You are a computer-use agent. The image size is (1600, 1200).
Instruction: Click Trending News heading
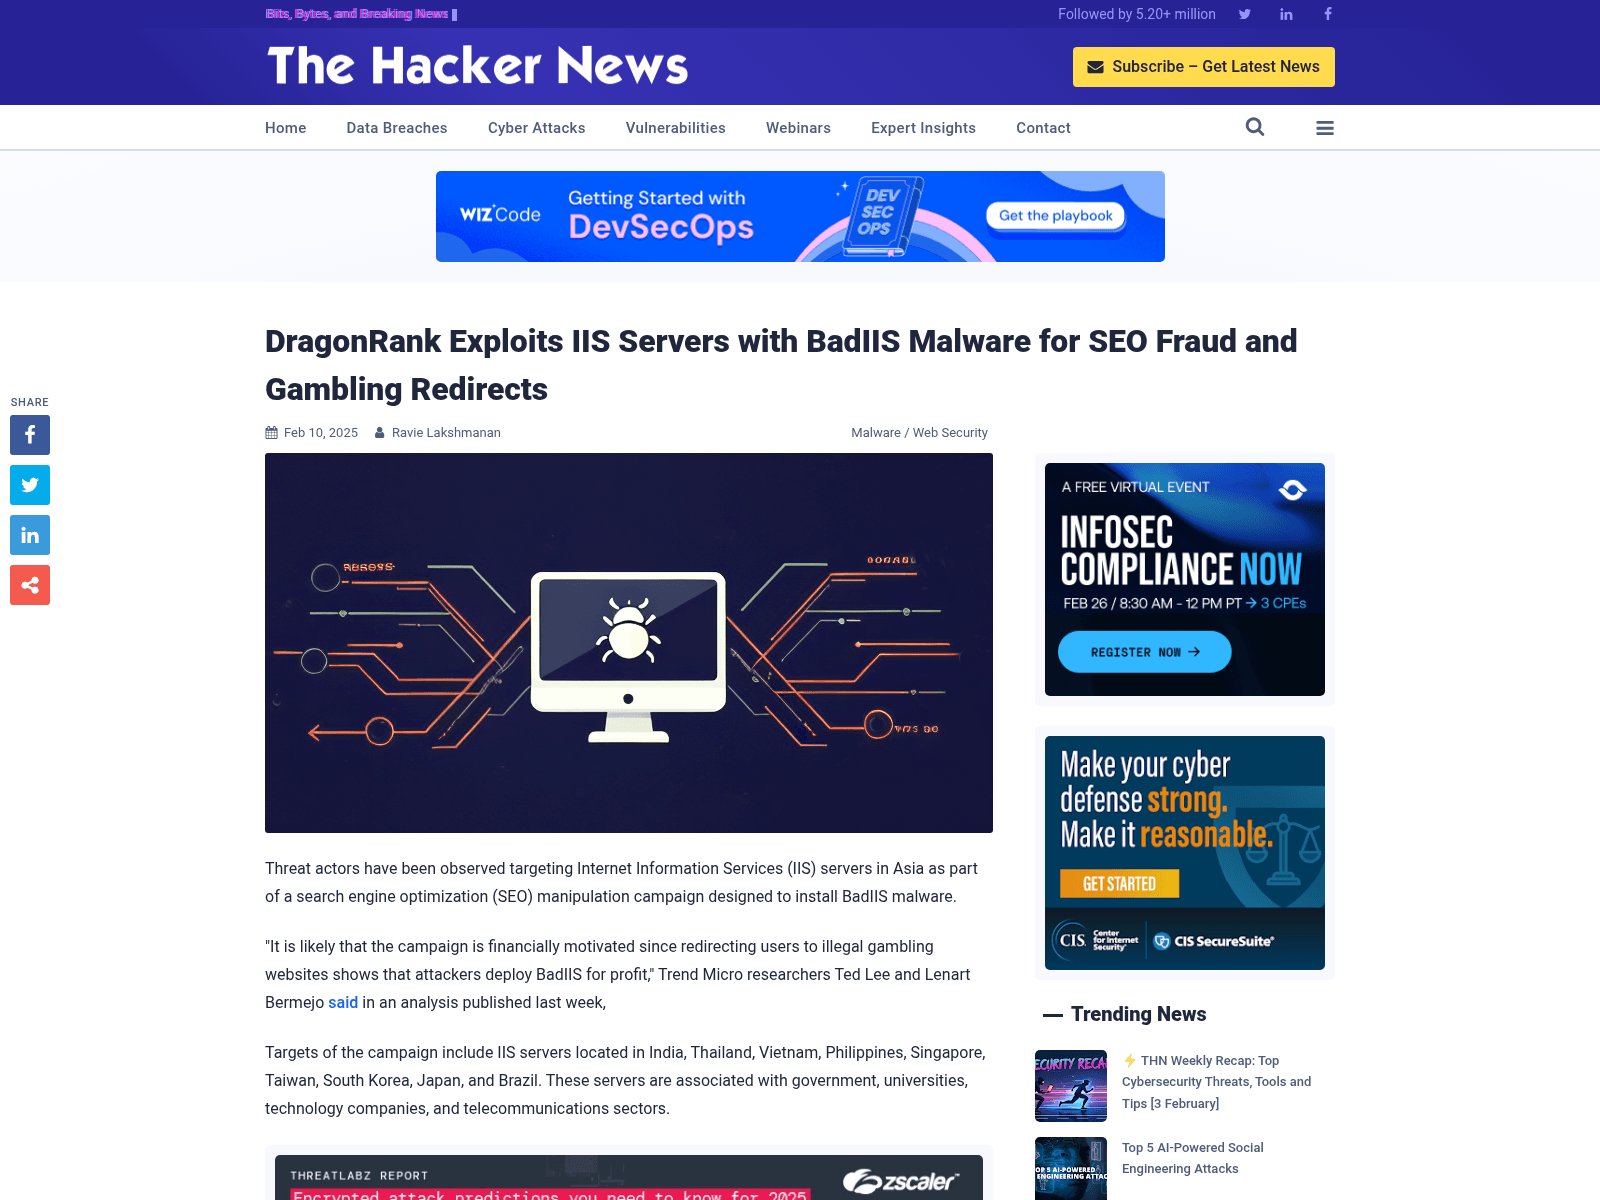point(1138,1014)
